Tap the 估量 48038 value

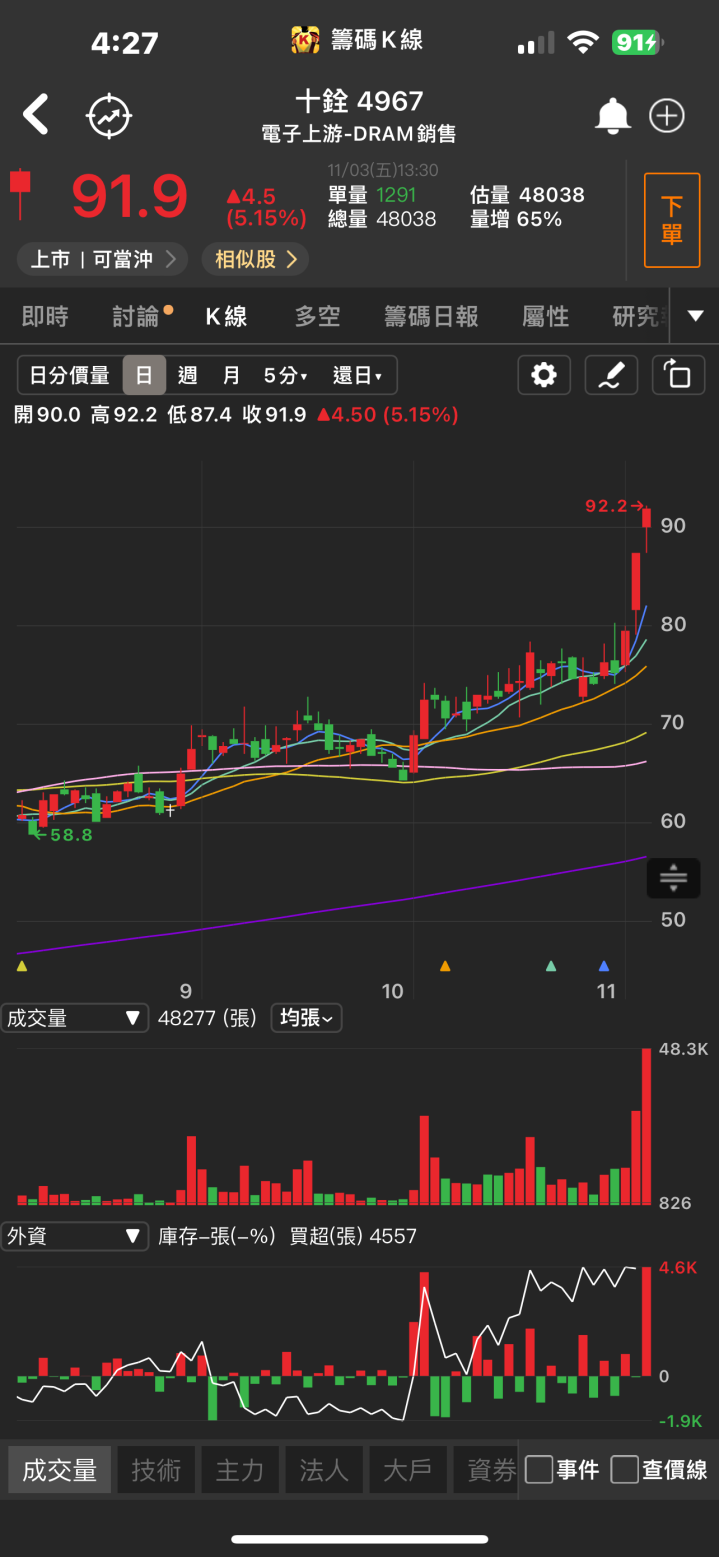click(527, 195)
